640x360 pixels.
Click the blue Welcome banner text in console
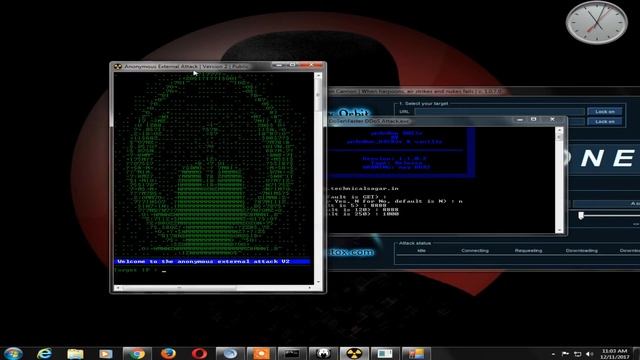click(203, 261)
